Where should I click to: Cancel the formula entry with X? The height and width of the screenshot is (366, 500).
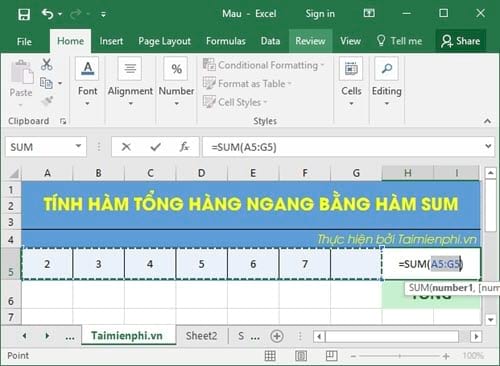126,147
